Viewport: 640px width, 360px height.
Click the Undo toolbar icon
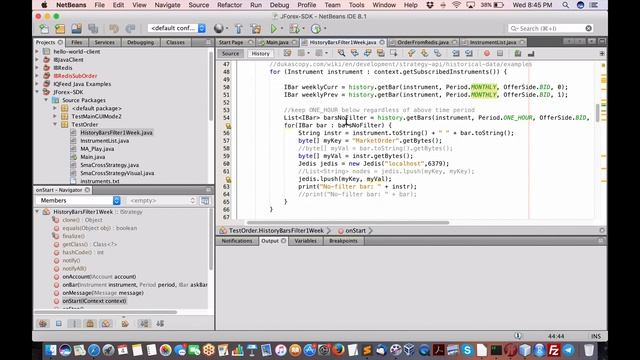coord(113,29)
